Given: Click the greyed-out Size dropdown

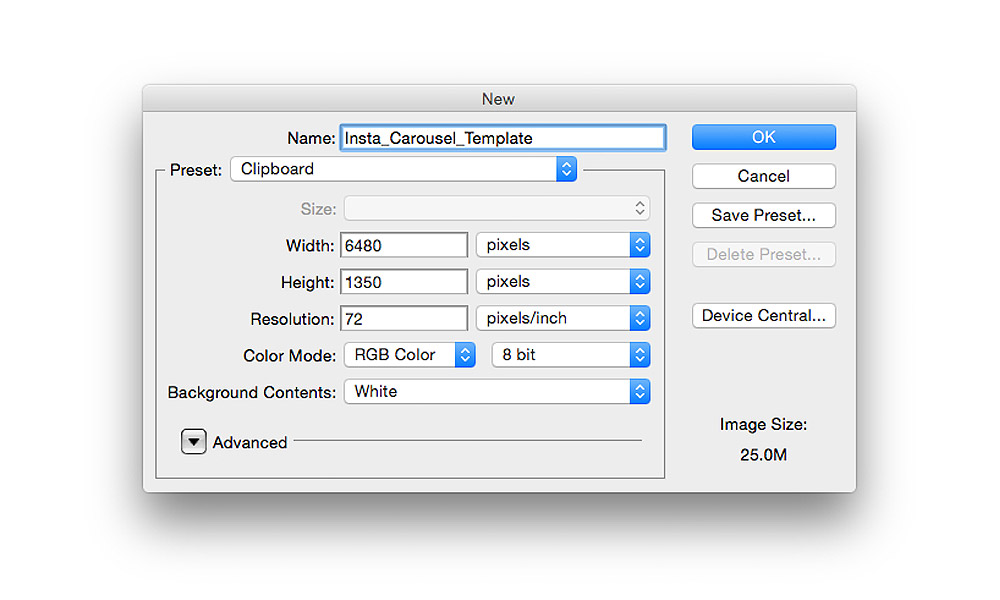Looking at the screenshot, I should 496,209.
